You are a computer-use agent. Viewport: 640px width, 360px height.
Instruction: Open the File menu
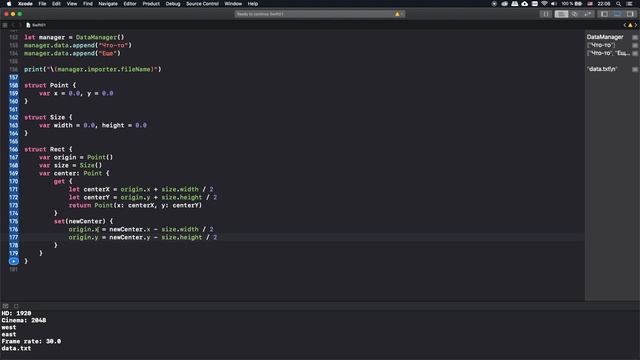click(42, 4)
